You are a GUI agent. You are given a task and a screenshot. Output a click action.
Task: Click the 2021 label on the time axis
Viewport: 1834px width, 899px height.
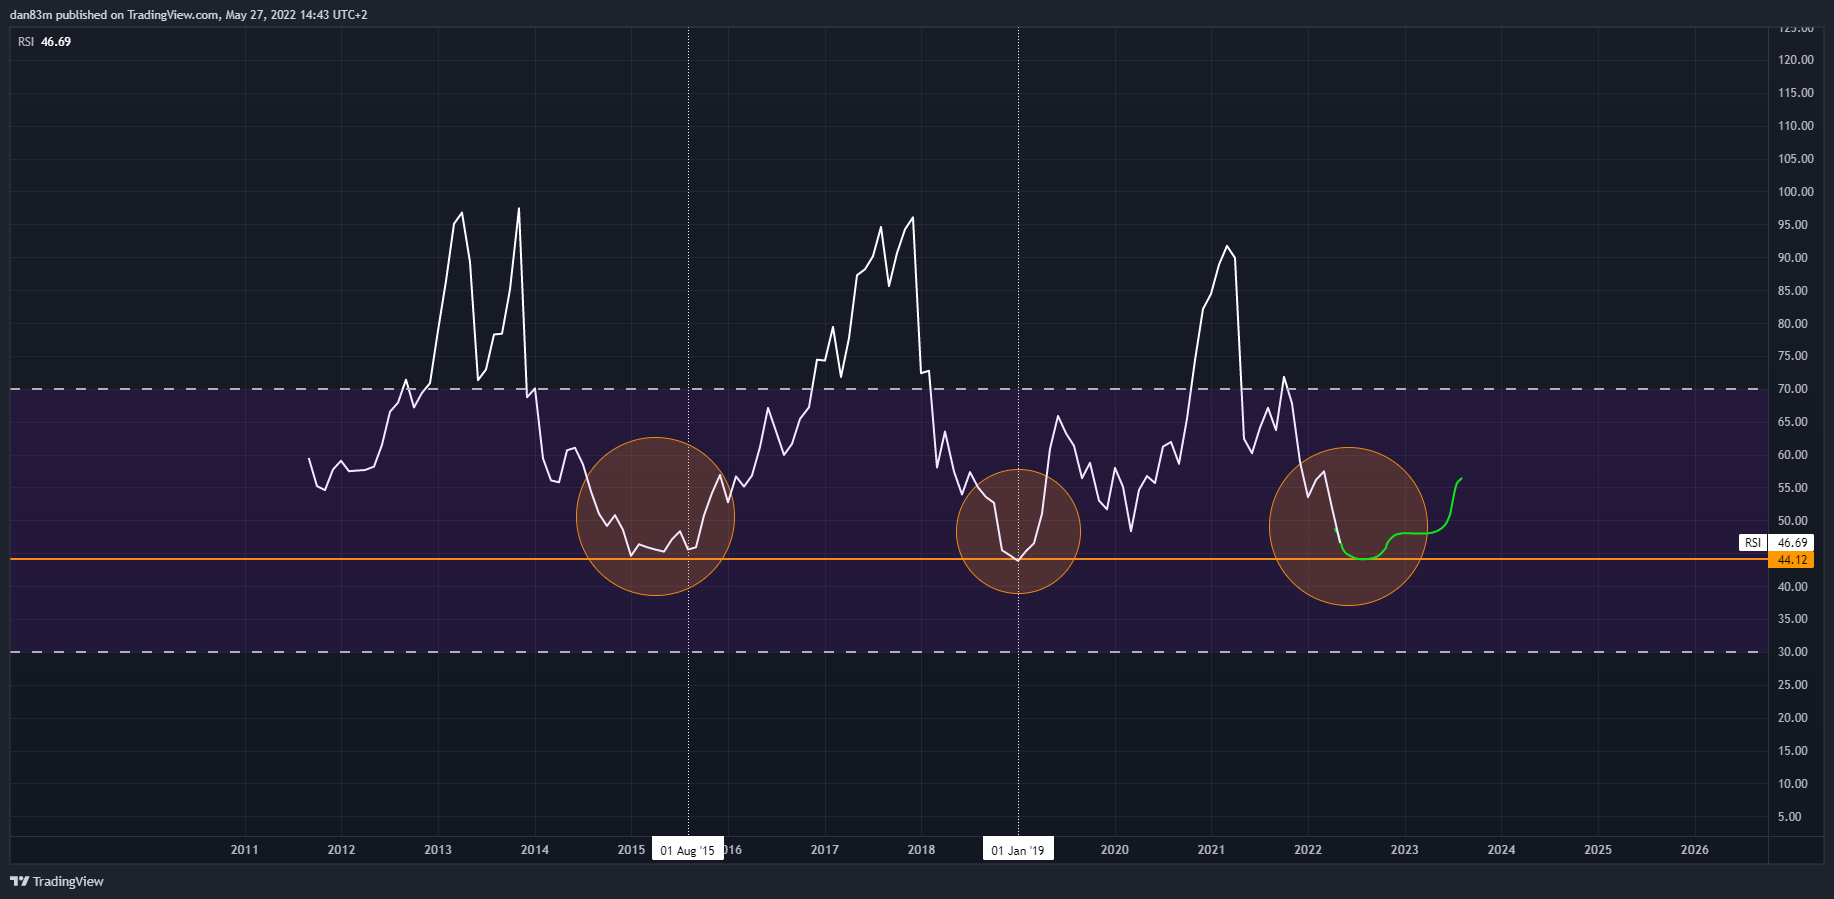(1211, 850)
